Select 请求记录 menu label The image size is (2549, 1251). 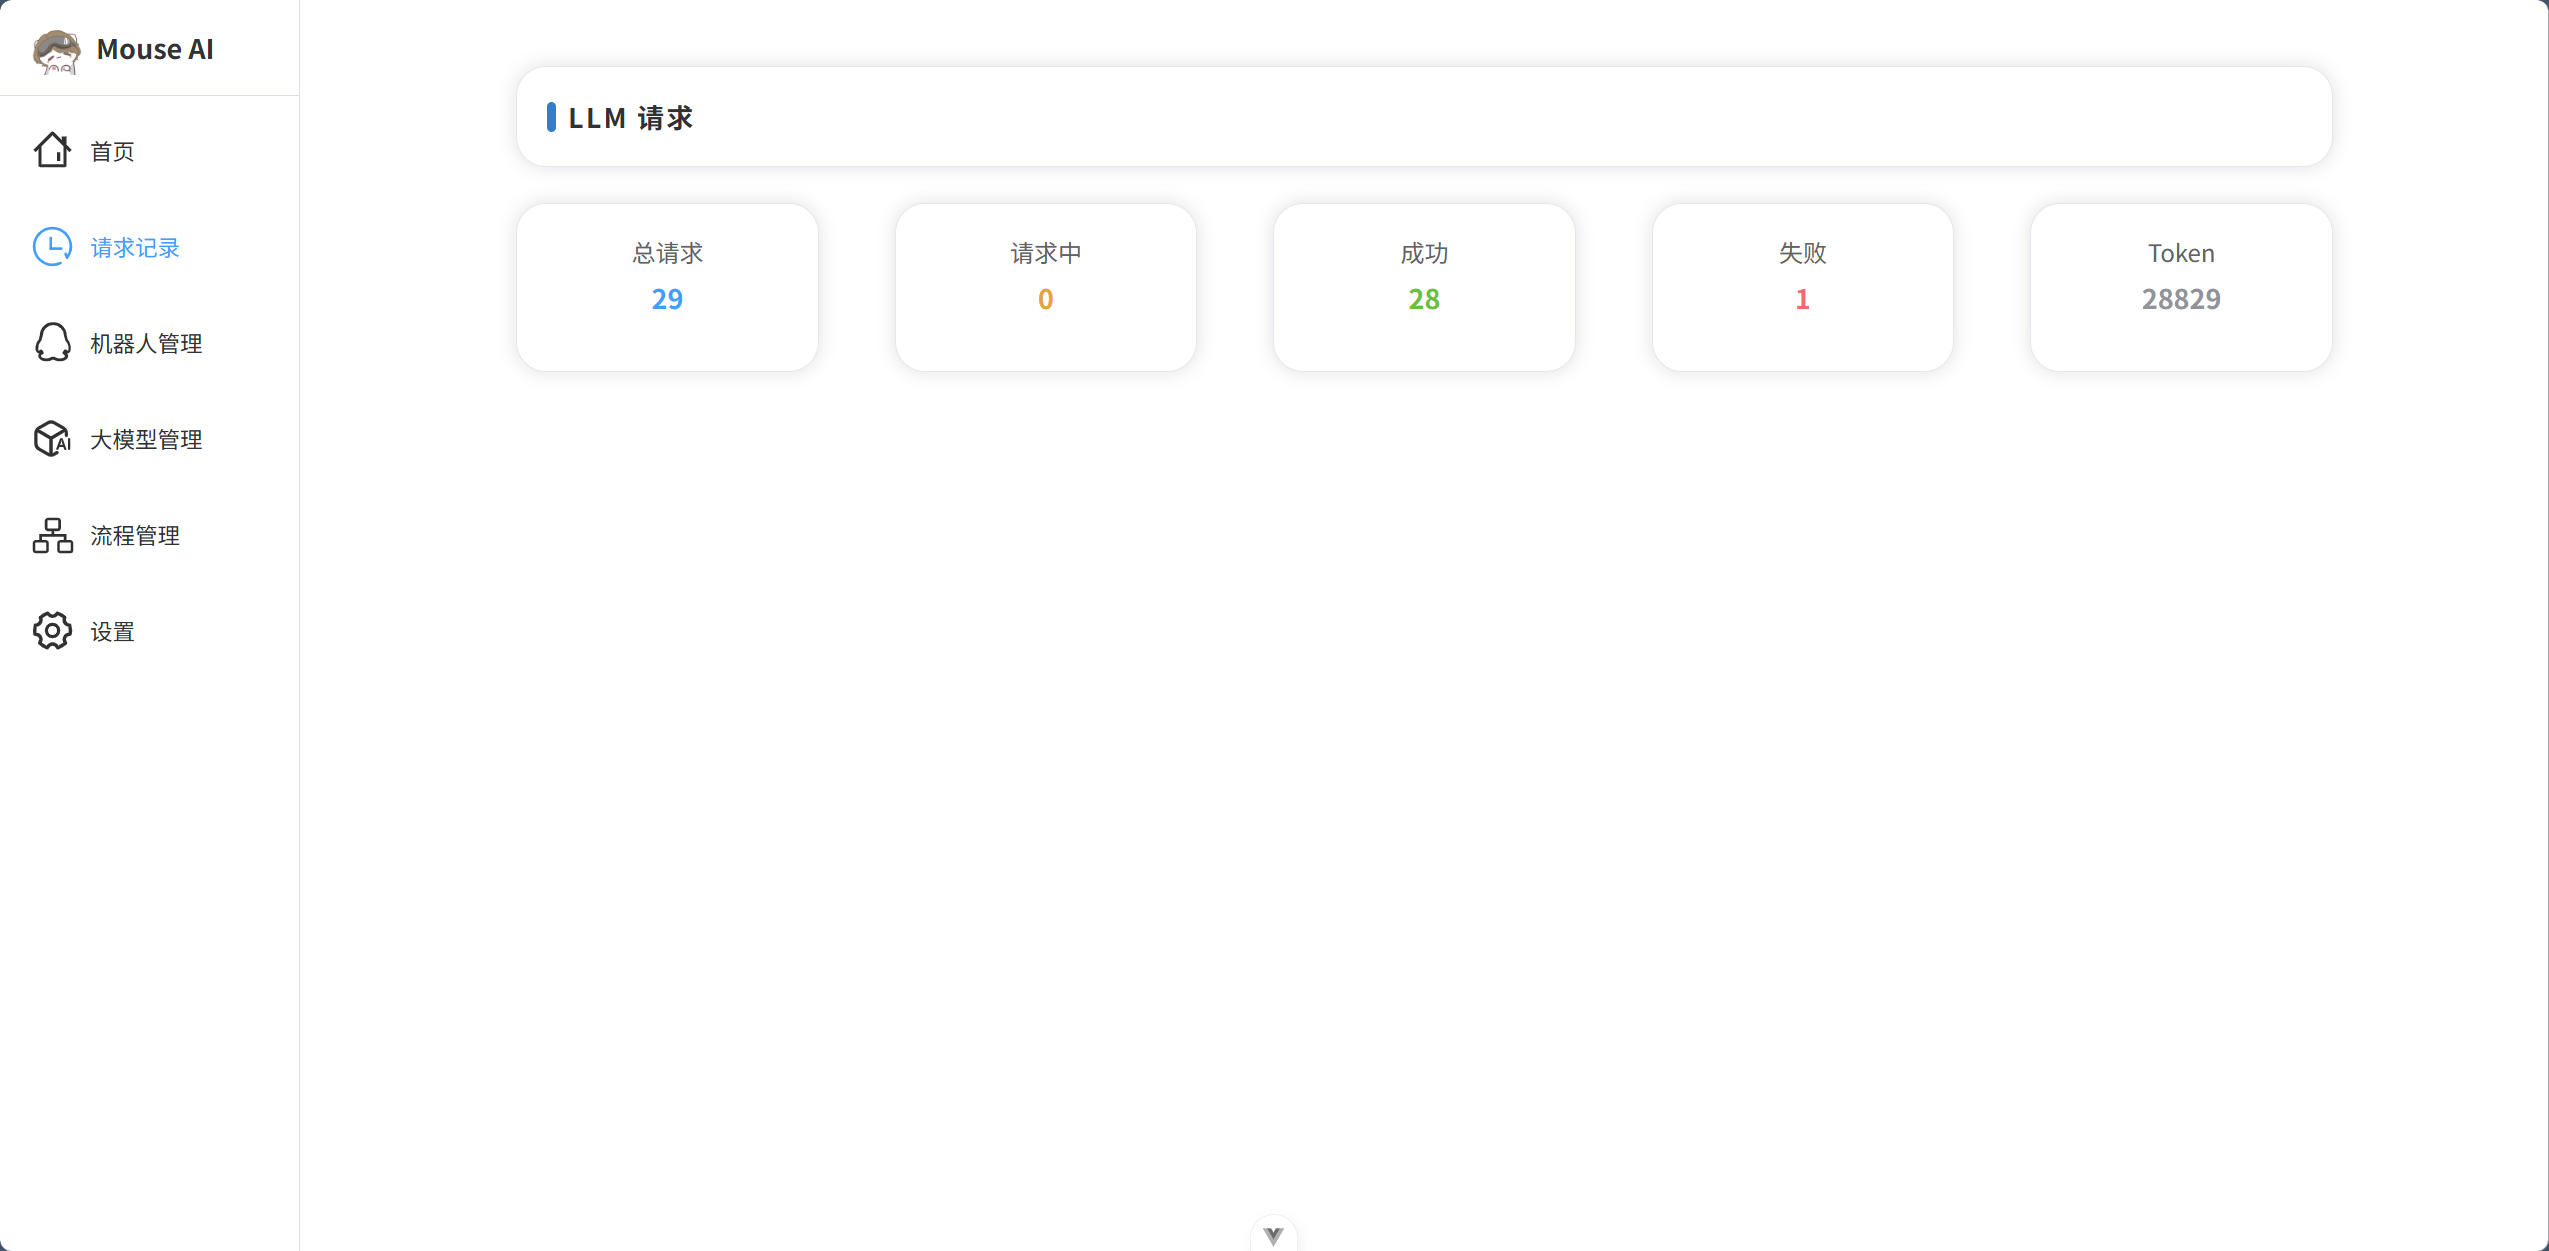pos(135,248)
